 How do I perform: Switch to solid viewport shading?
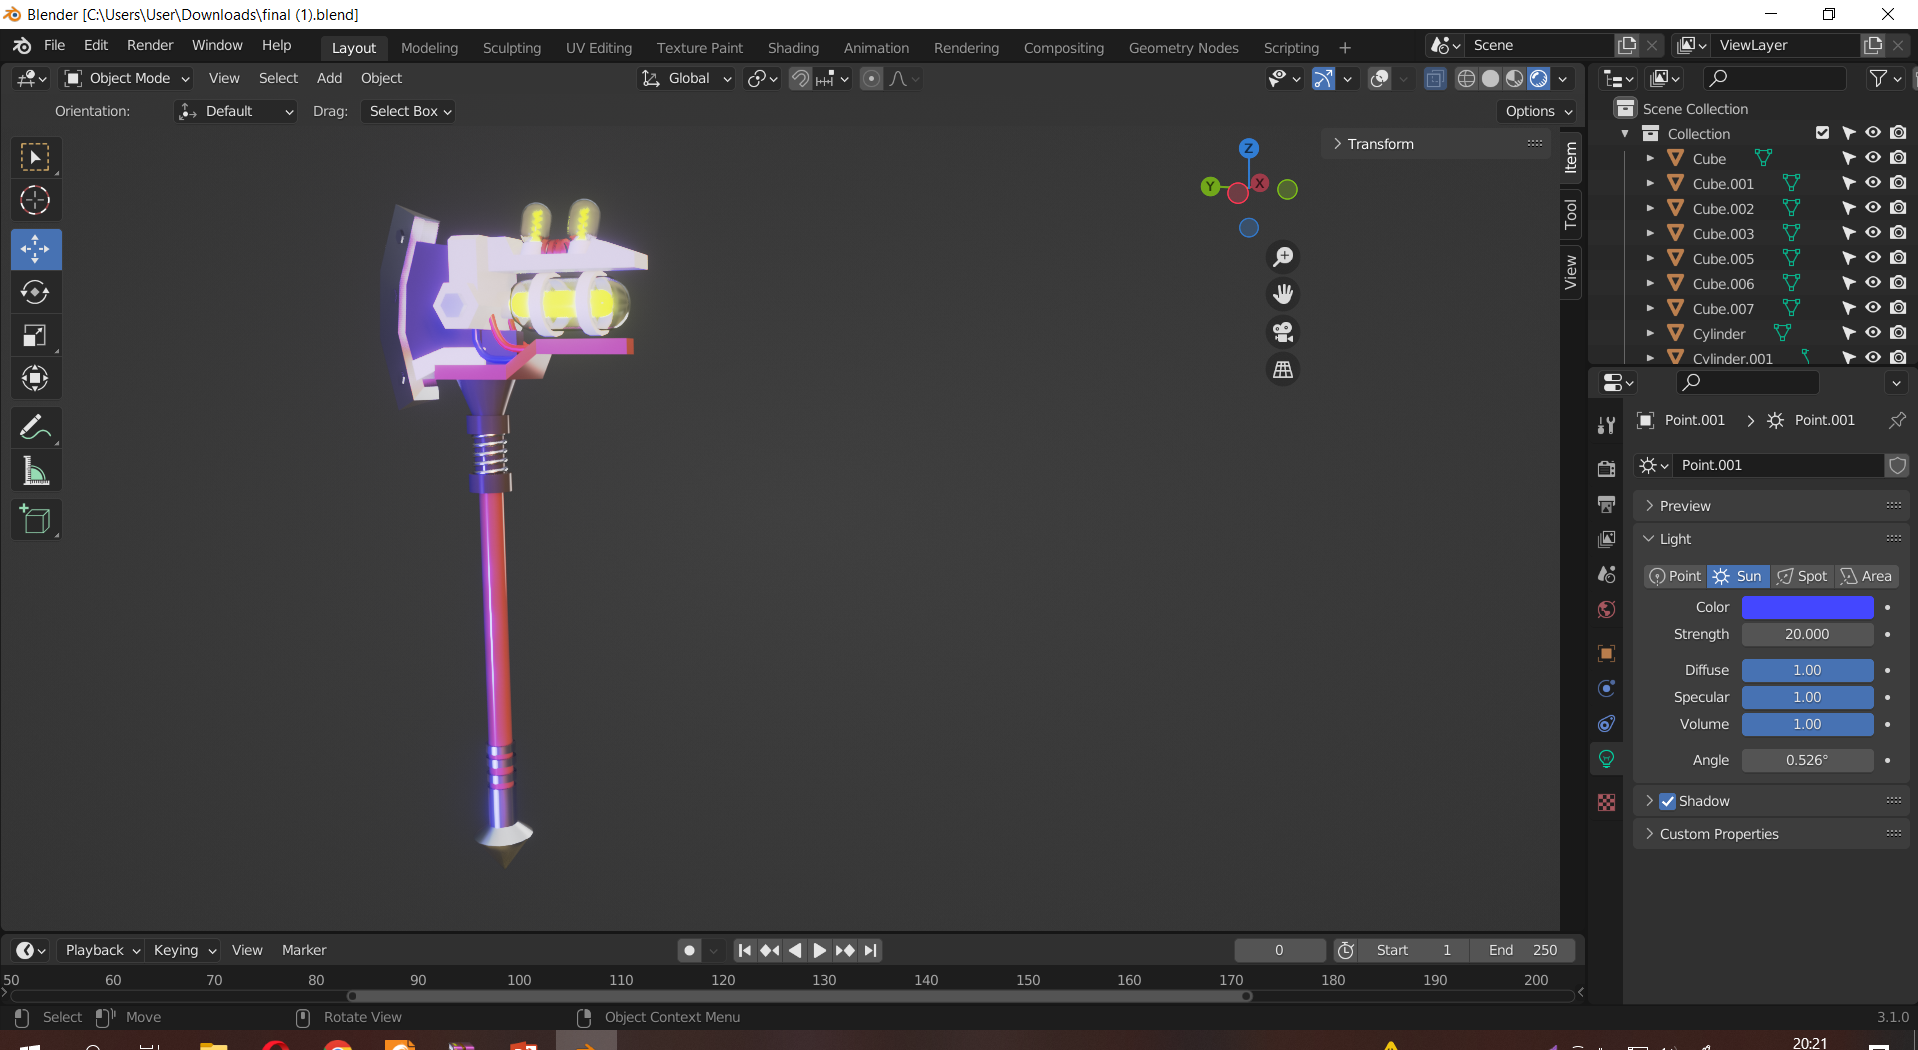[x=1490, y=78]
